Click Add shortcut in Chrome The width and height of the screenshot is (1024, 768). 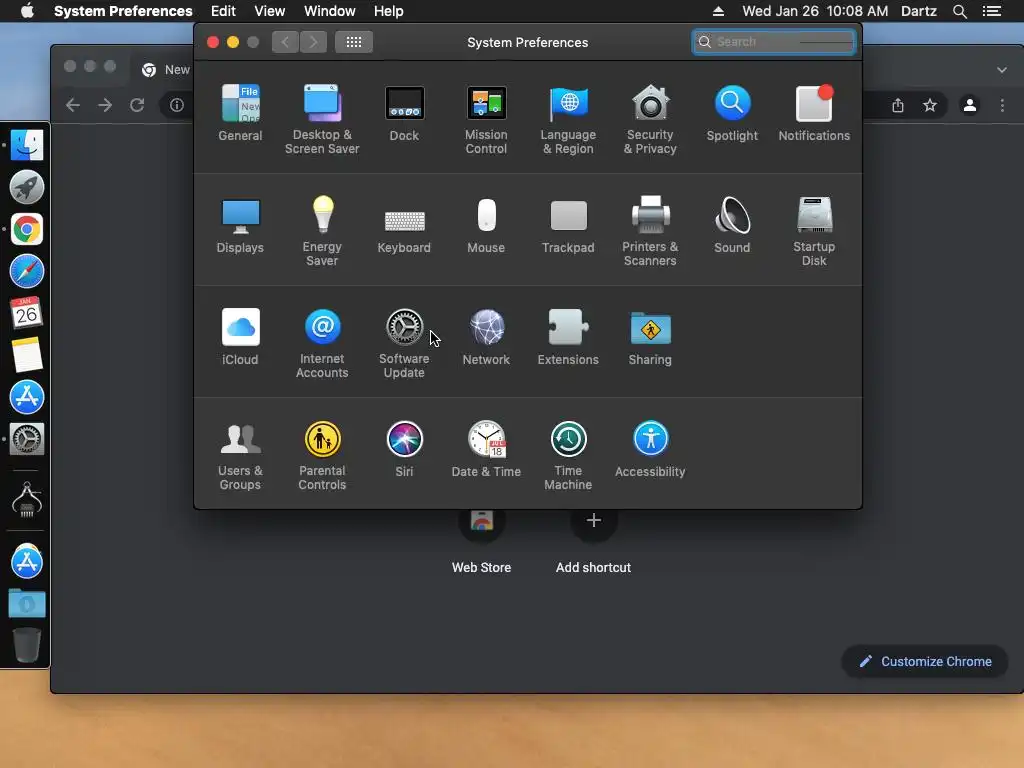pyautogui.click(x=593, y=539)
